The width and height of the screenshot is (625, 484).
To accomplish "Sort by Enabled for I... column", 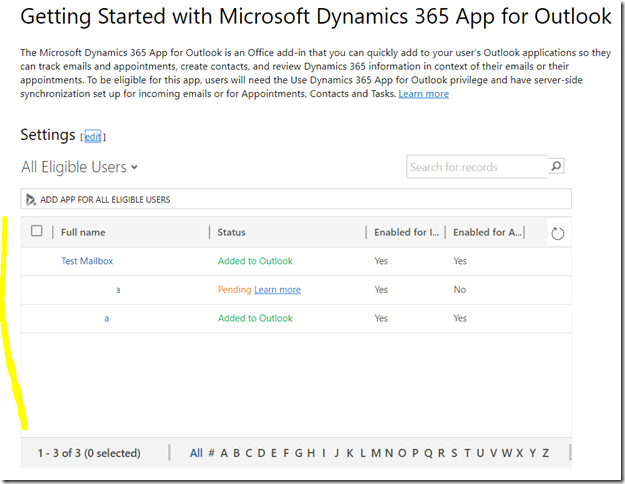I will pyautogui.click(x=406, y=232).
